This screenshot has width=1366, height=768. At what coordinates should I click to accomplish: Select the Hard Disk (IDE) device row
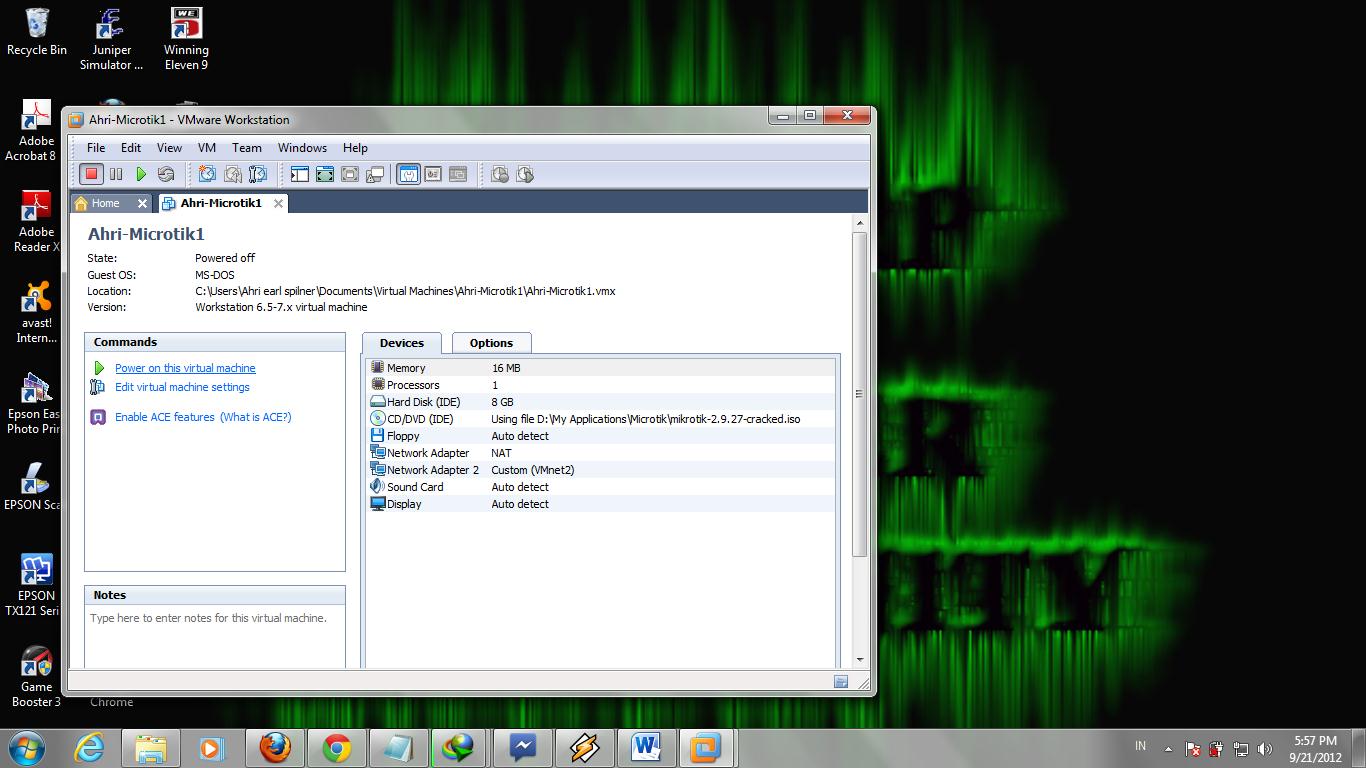coord(601,402)
